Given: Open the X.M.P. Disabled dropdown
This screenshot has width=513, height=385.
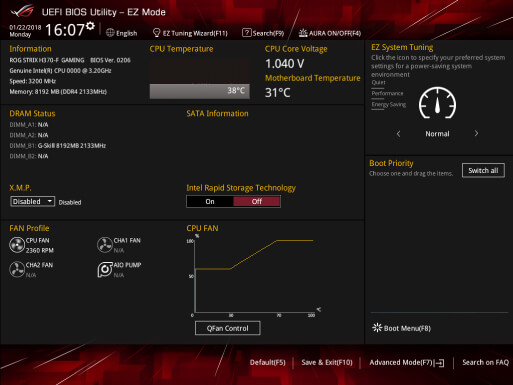Looking at the screenshot, I should pos(32,201).
